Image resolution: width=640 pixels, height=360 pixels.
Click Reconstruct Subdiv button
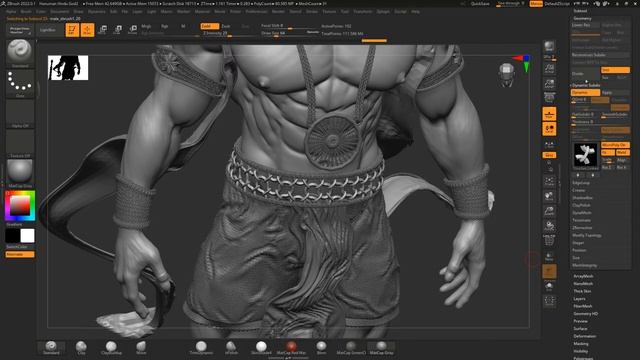pyautogui.click(x=600, y=55)
